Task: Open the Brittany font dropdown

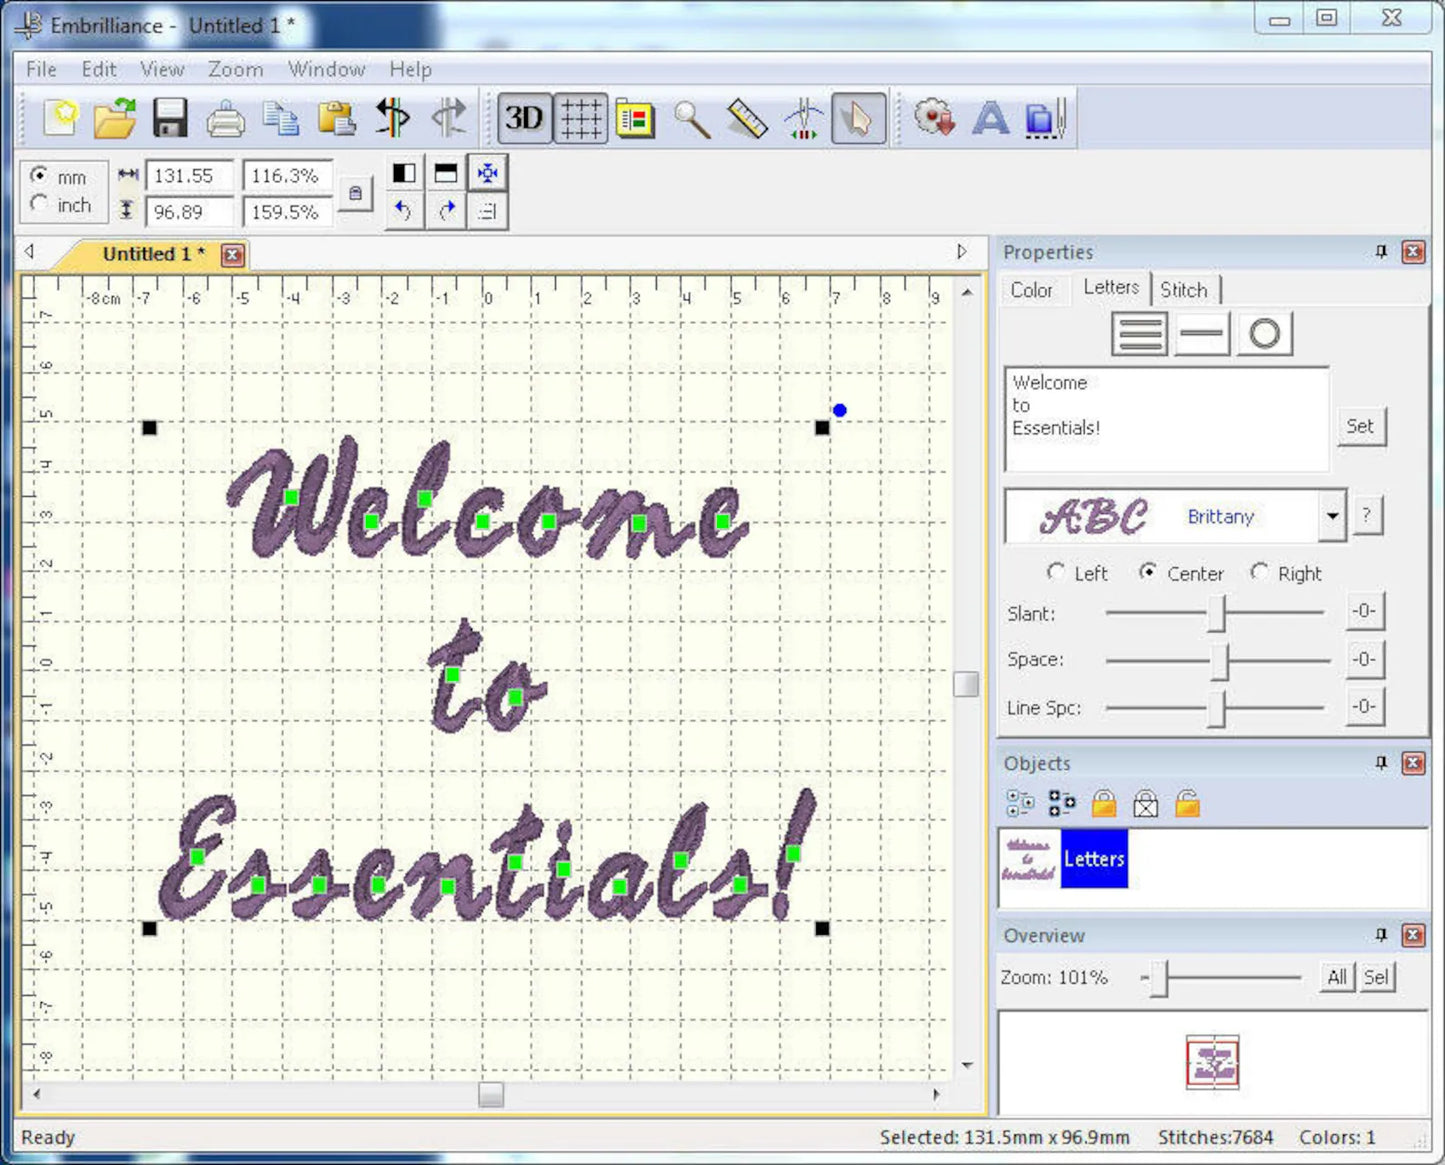Action: (1331, 516)
